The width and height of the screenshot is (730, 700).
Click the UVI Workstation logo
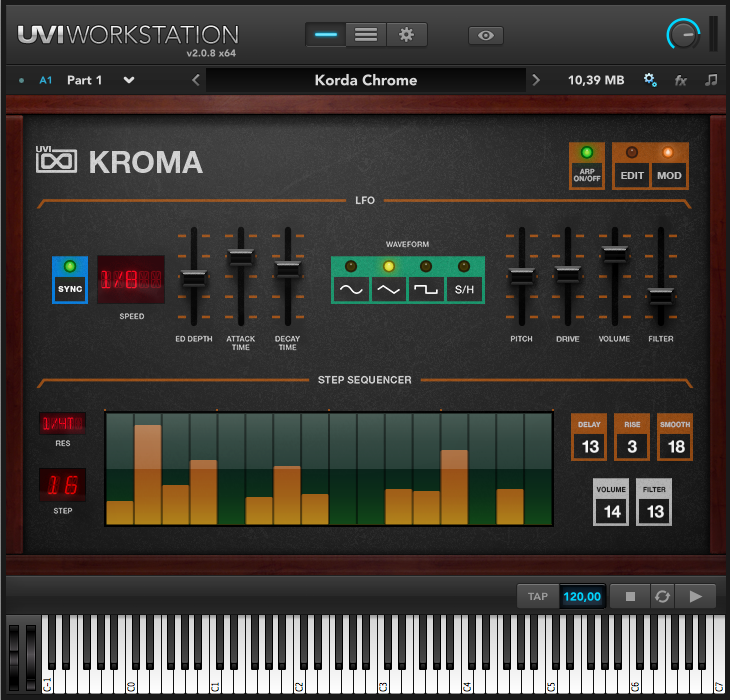(x=128, y=35)
